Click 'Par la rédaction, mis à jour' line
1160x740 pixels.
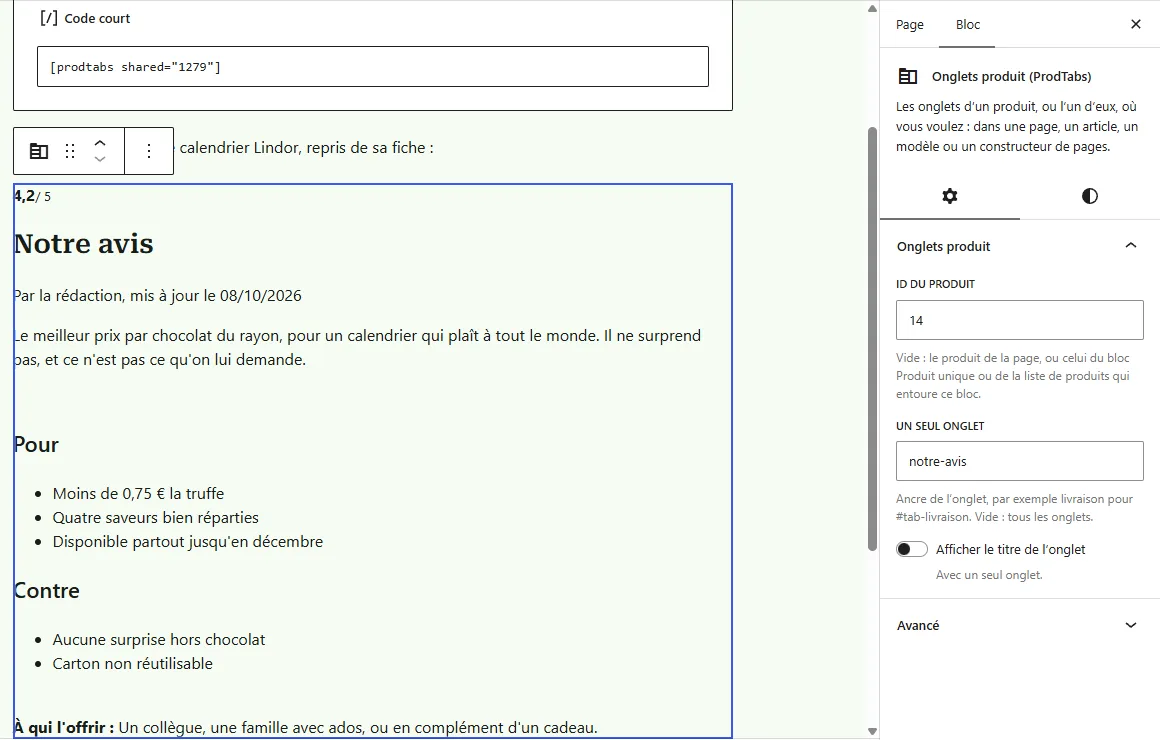tap(158, 296)
